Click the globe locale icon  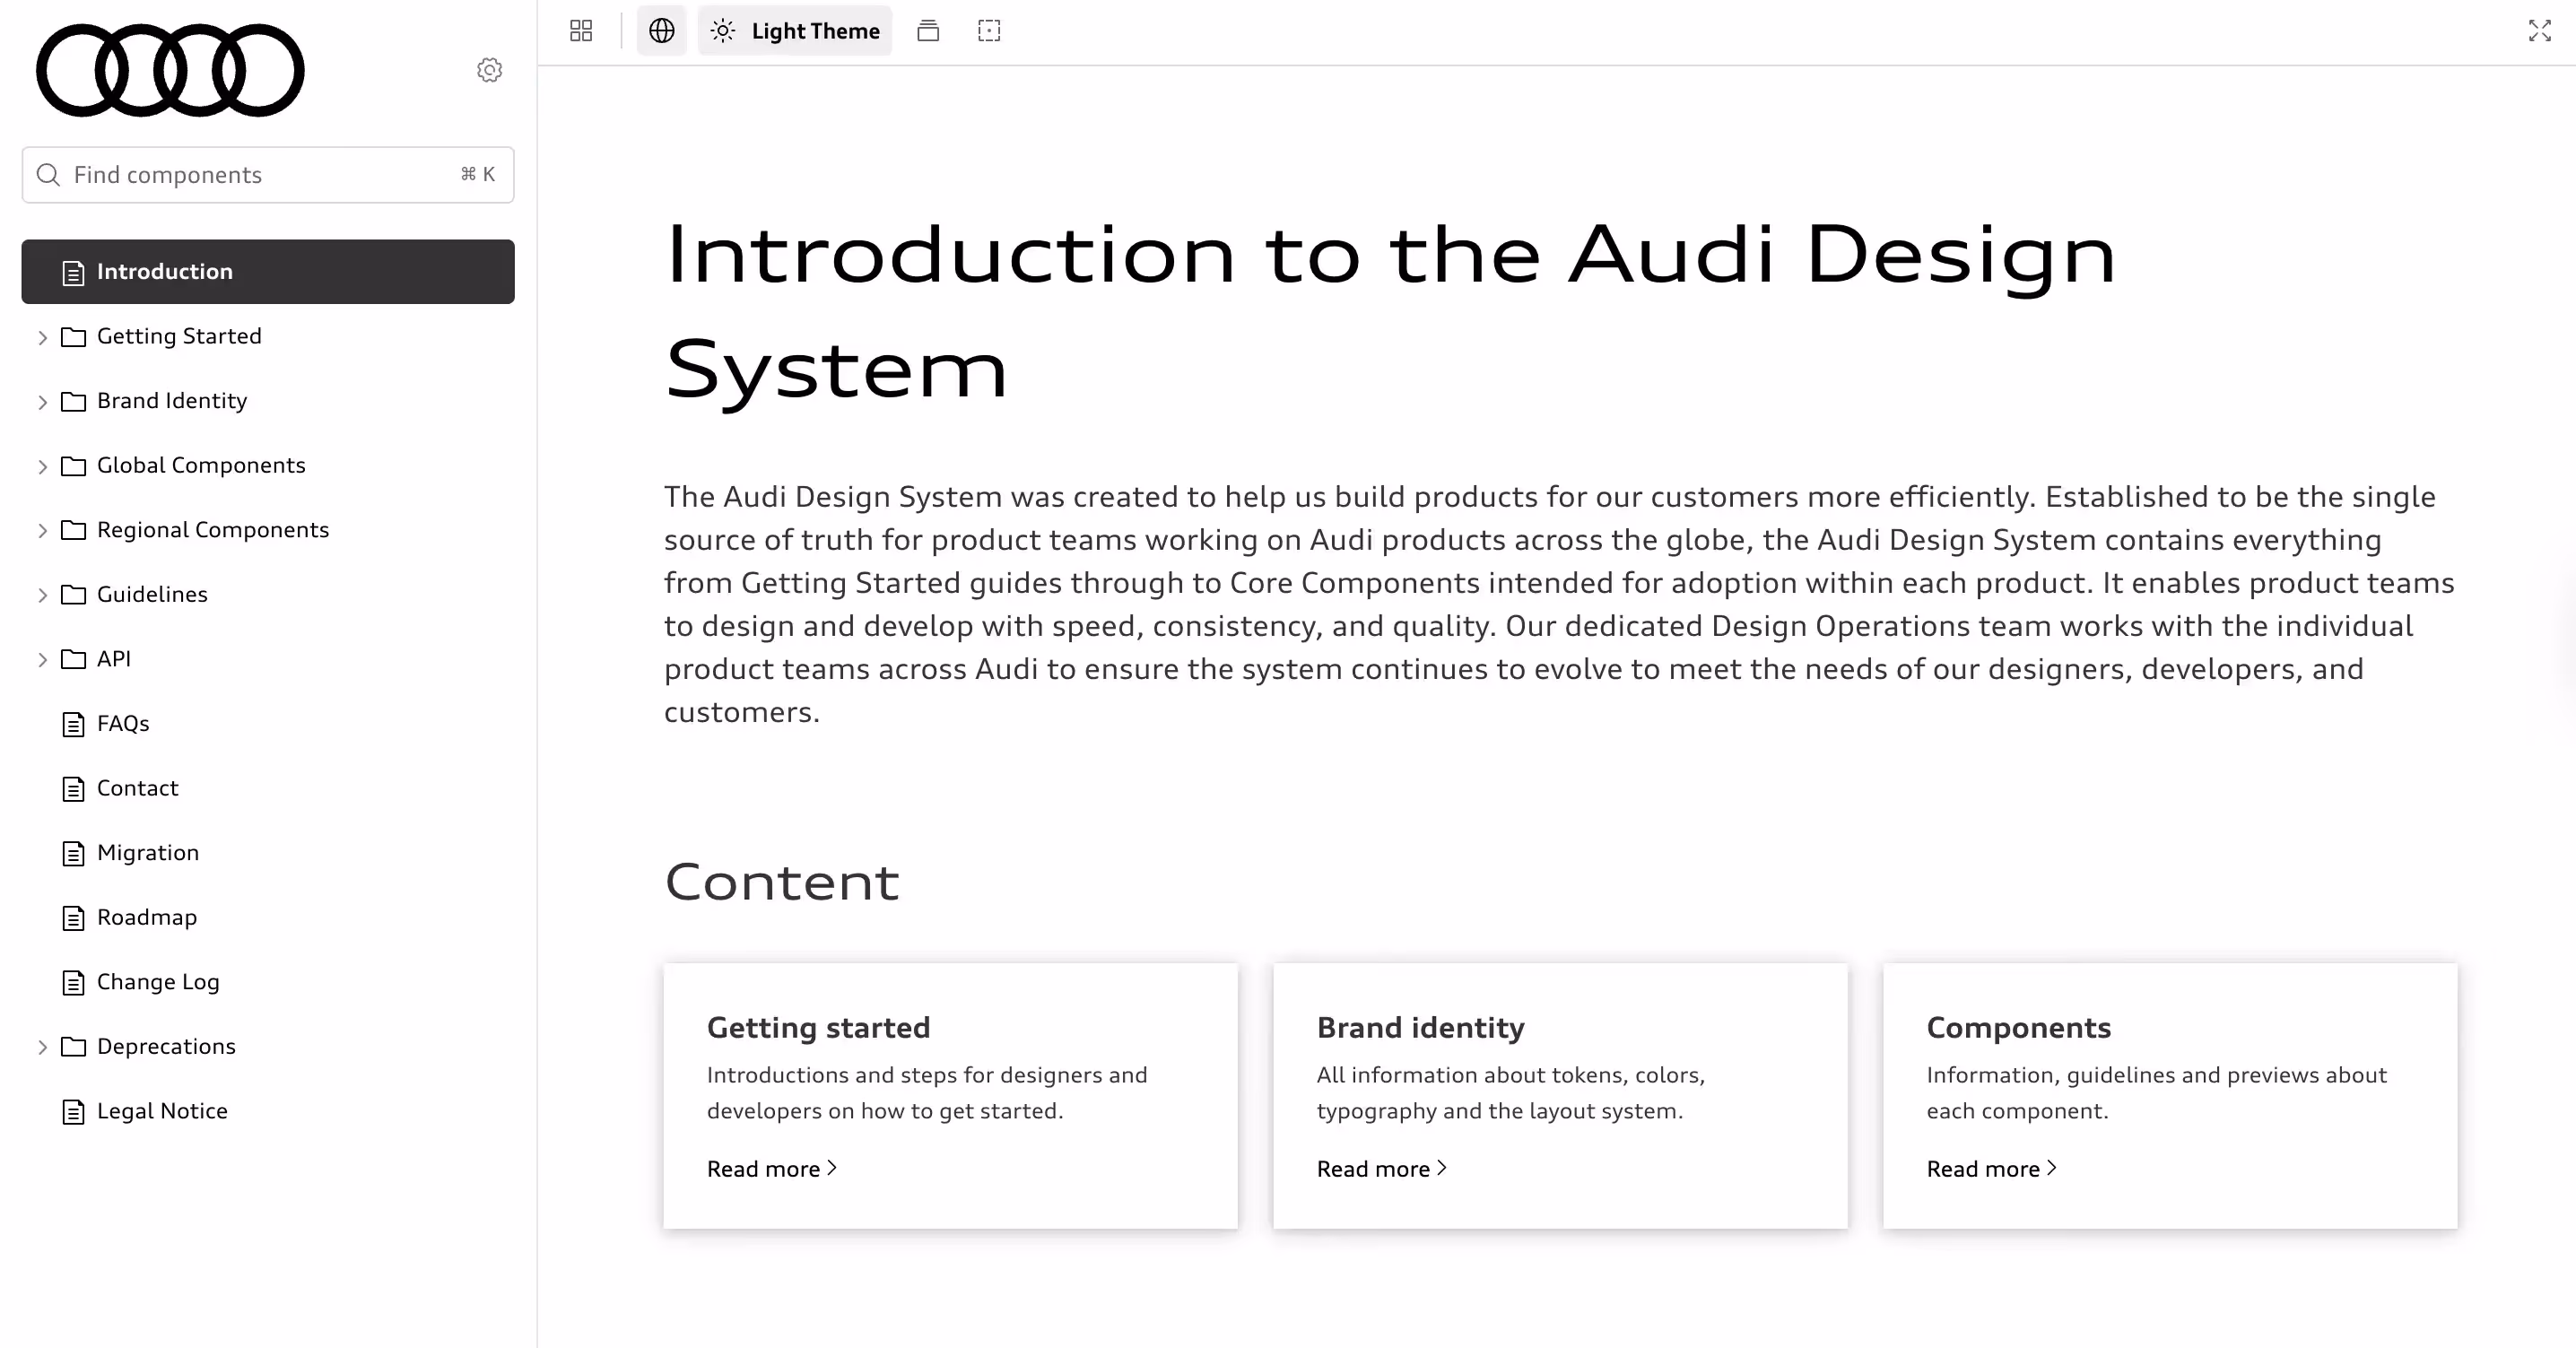[x=662, y=31]
